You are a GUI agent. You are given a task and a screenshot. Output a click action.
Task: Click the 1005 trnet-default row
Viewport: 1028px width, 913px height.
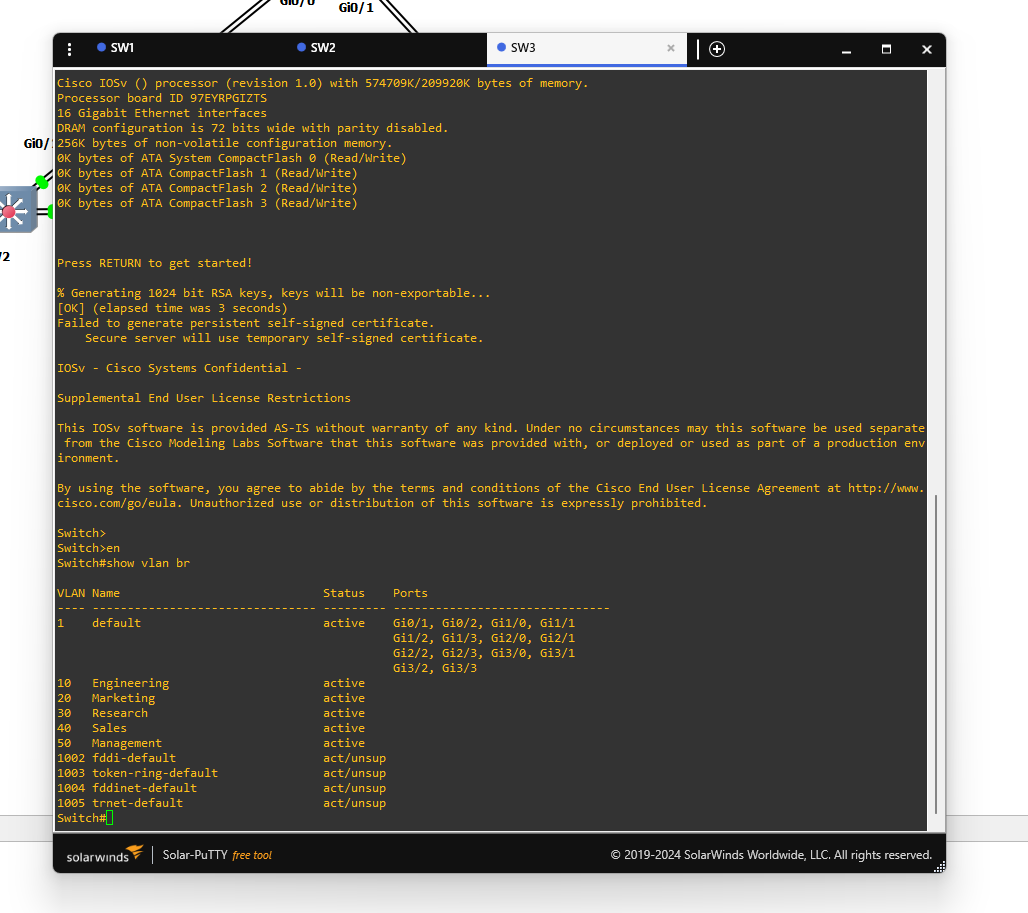point(222,804)
